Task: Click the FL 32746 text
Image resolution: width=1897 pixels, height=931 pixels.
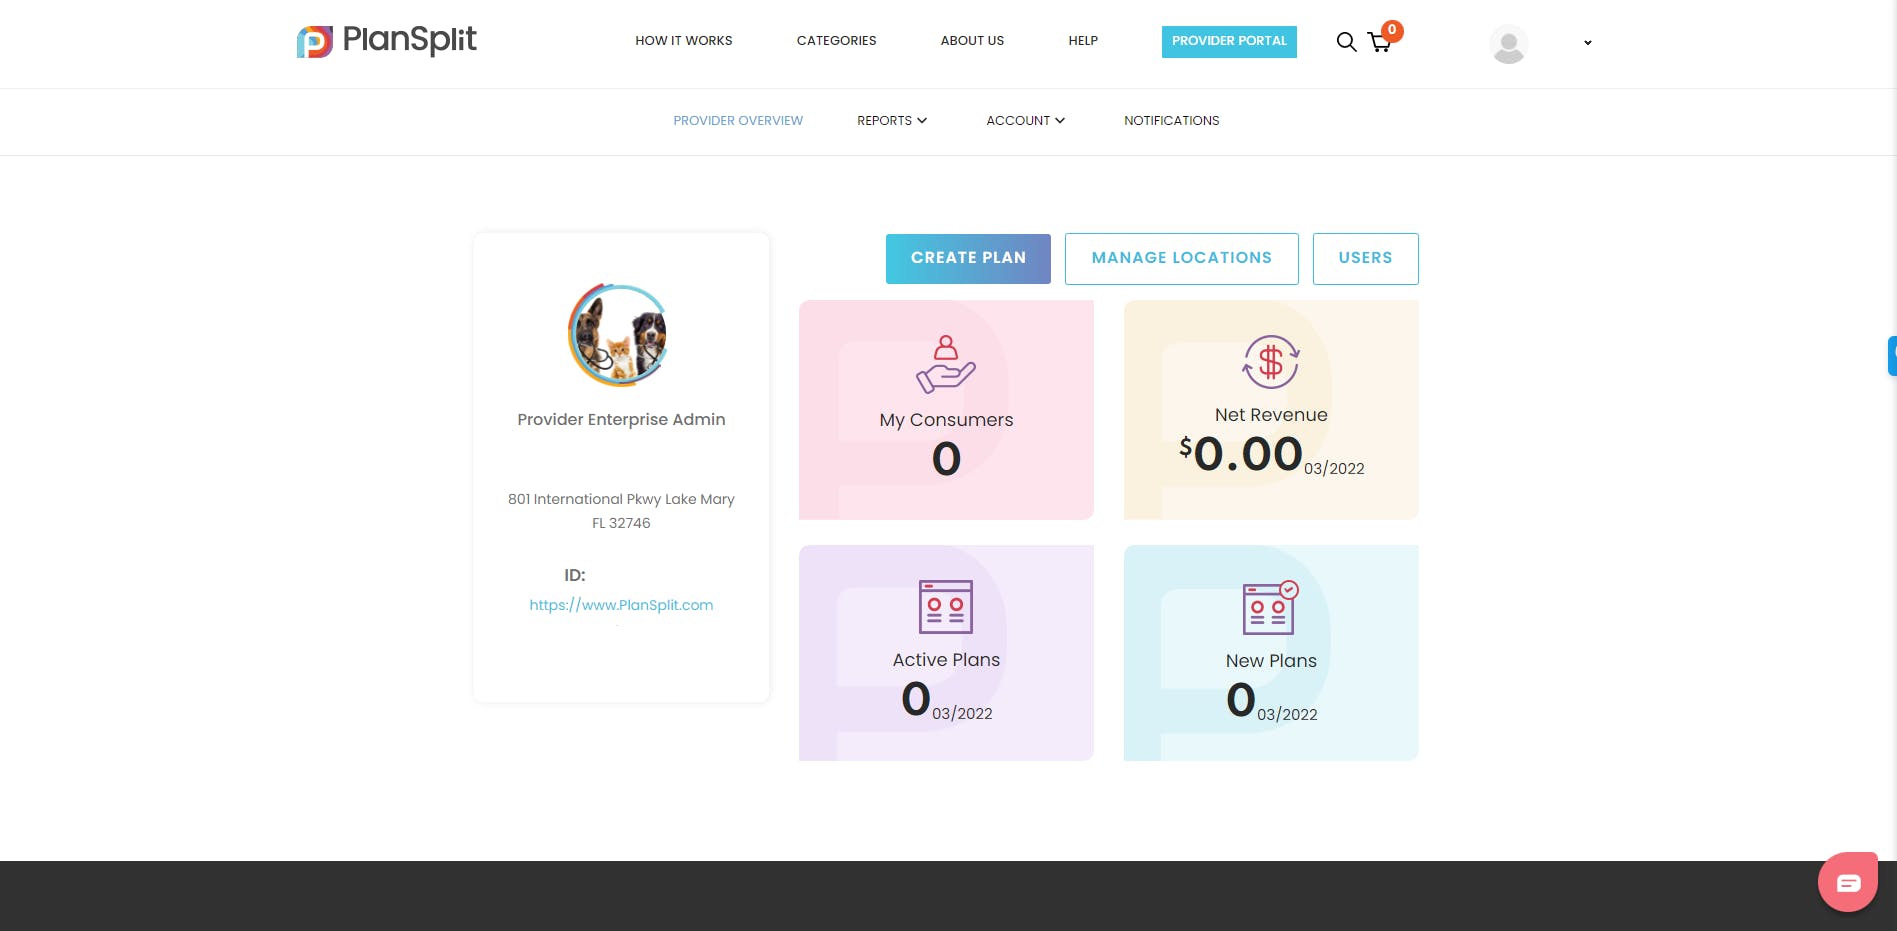Action: [621, 523]
